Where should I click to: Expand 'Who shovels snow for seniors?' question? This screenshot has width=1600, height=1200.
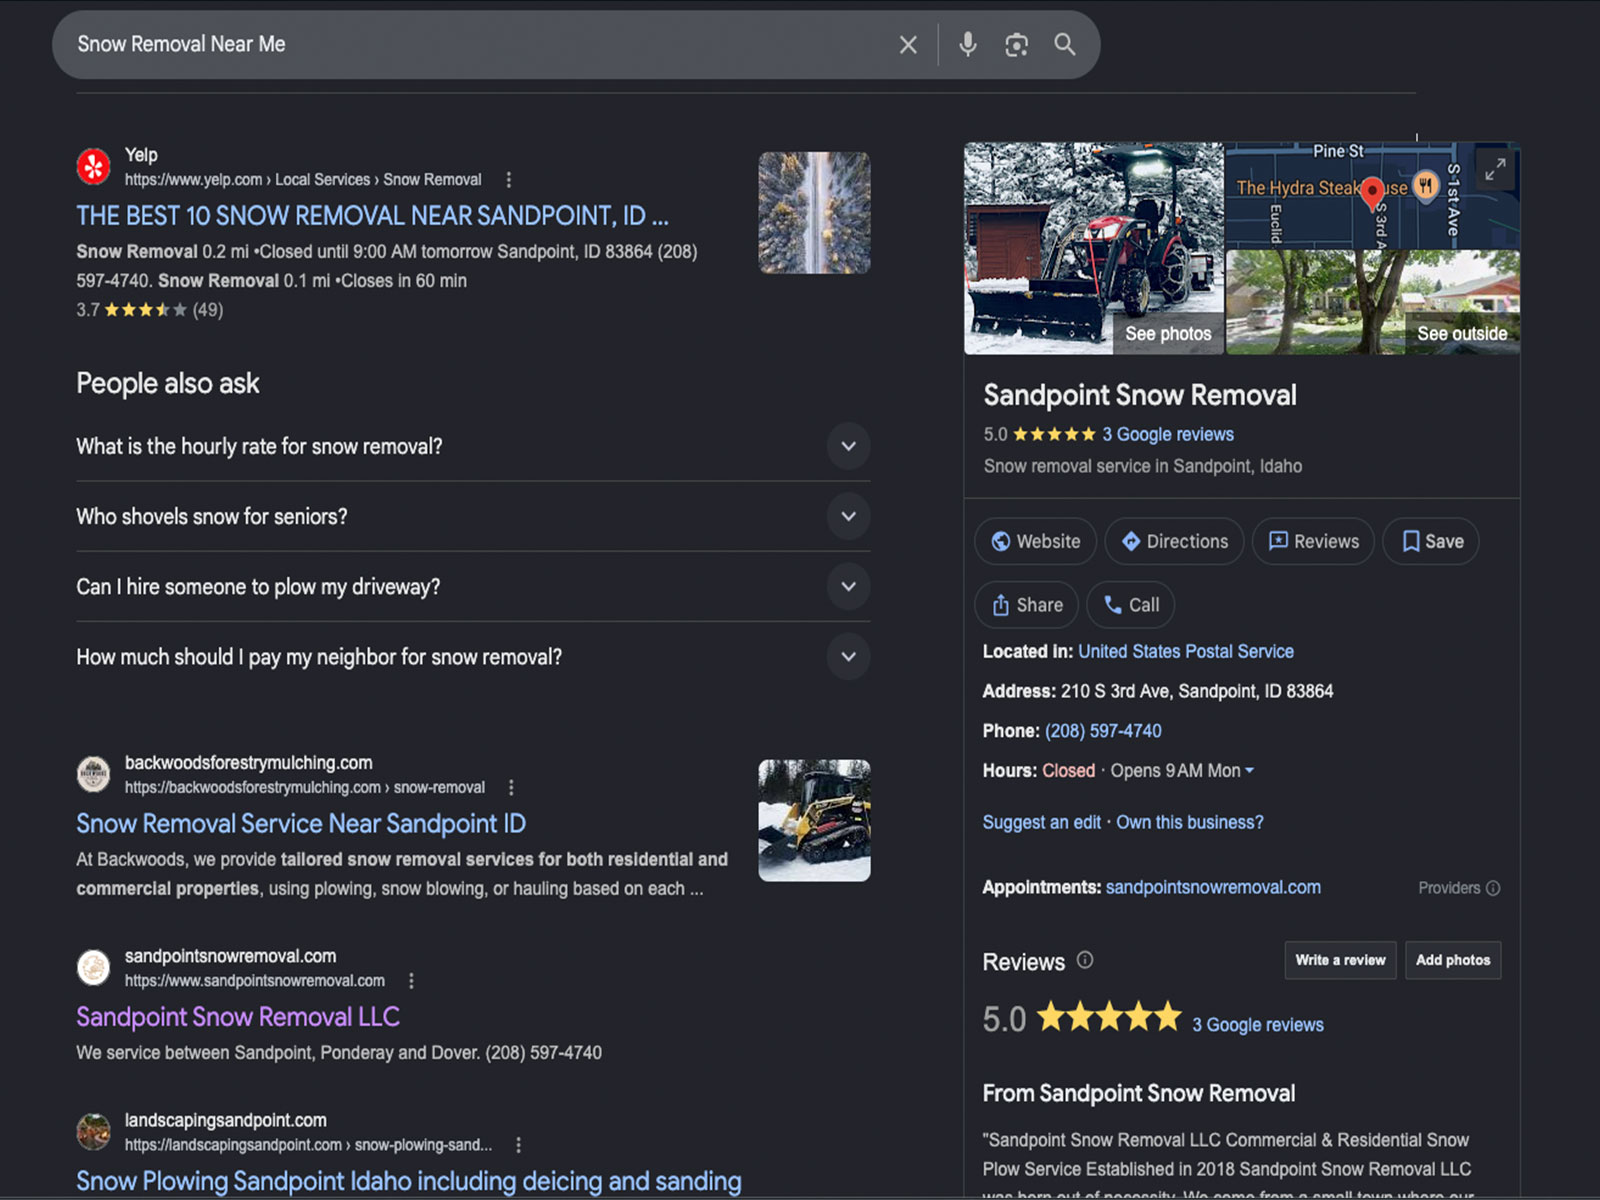pyautogui.click(x=473, y=516)
